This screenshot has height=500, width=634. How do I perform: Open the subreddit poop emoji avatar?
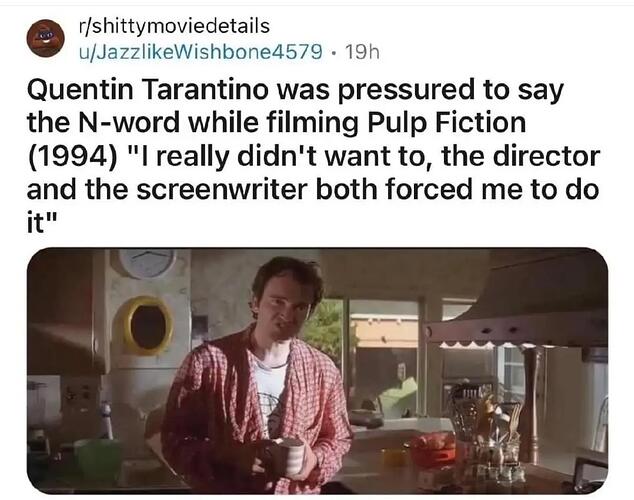(46, 38)
